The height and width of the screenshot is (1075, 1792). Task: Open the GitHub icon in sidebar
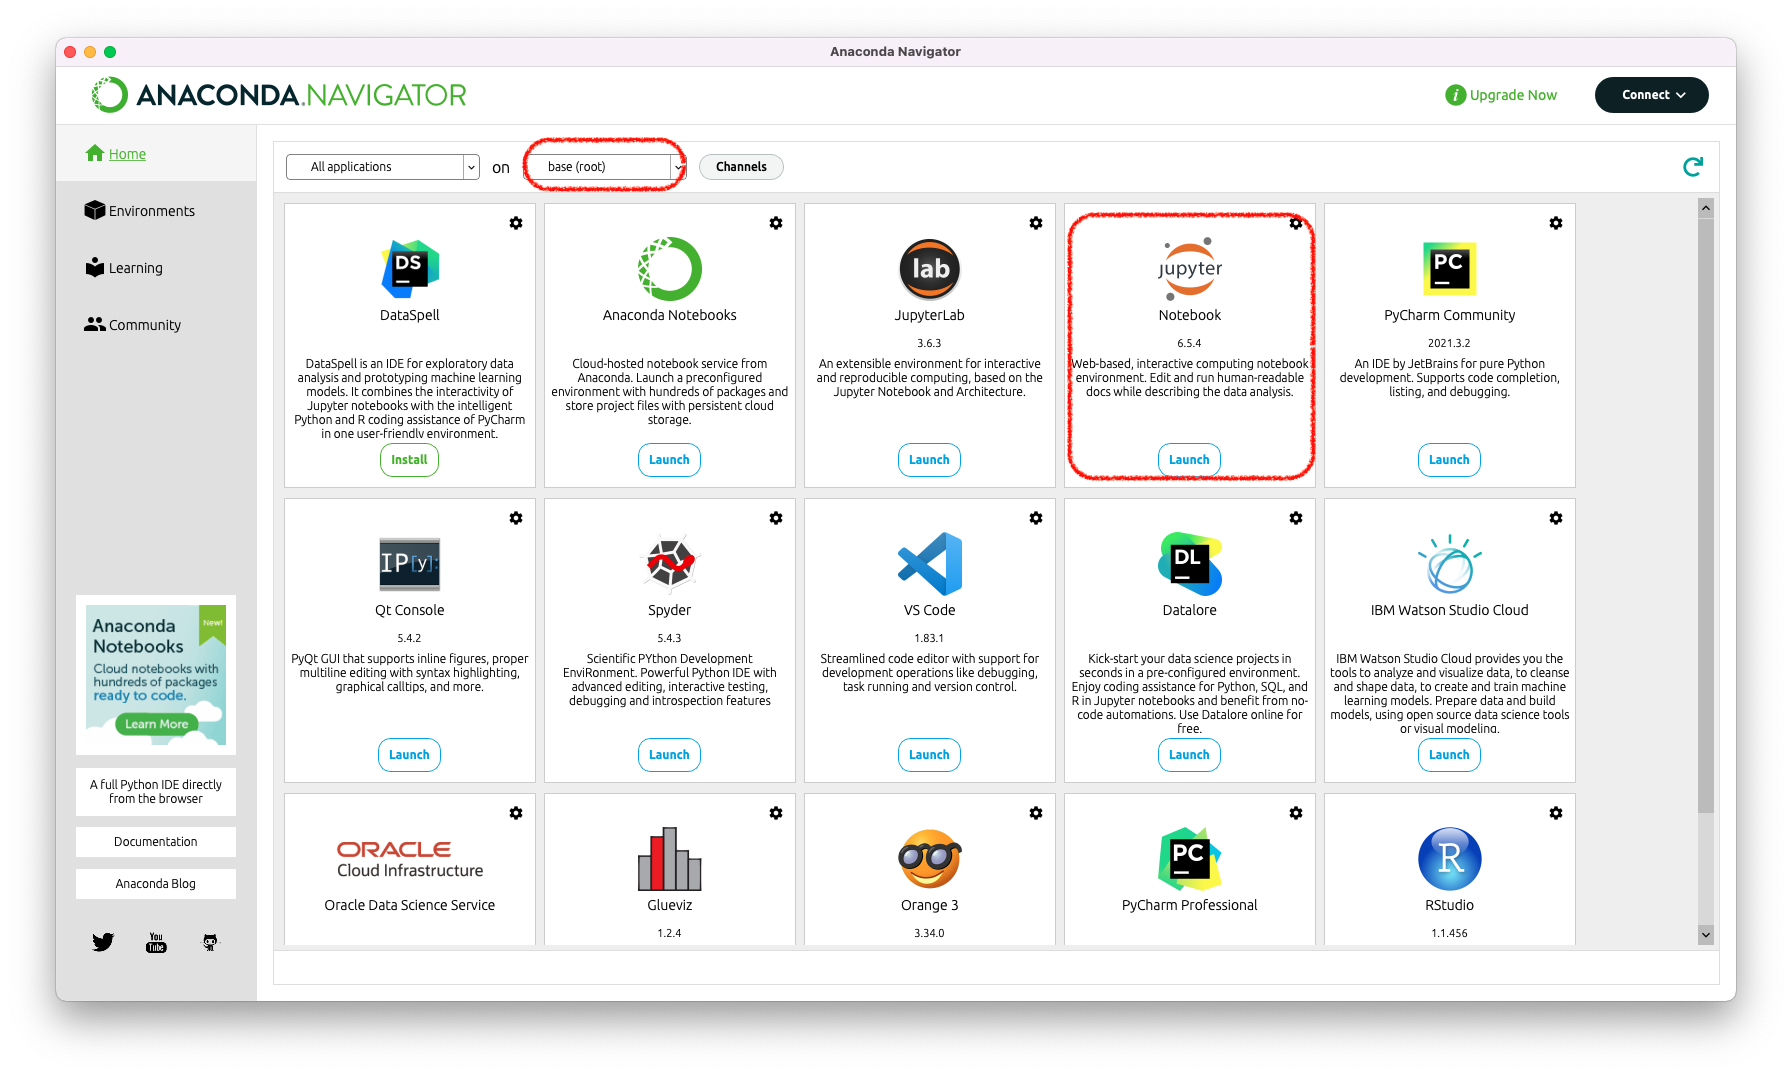[x=210, y=942]
